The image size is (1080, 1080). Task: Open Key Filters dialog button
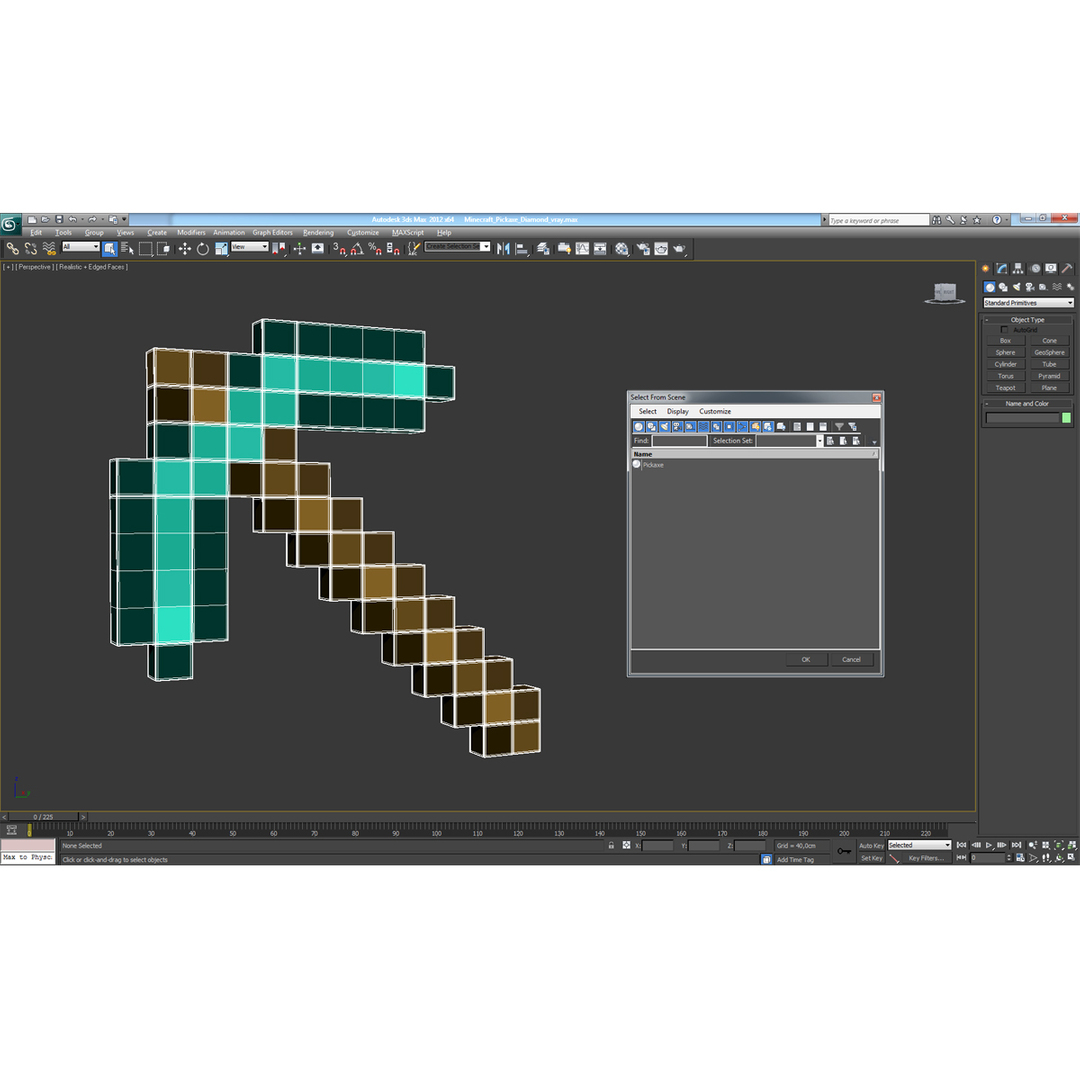[925, 858]
